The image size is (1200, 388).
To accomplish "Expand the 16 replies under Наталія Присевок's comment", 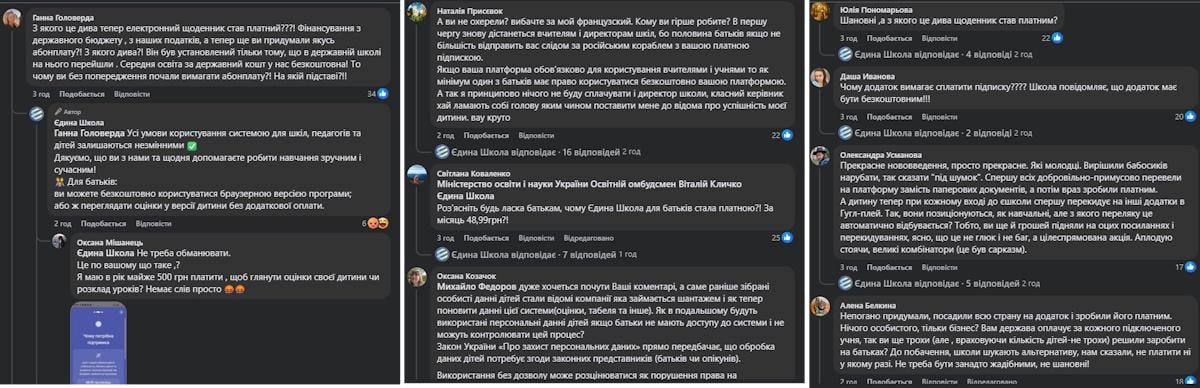I will tap(530, 152).
